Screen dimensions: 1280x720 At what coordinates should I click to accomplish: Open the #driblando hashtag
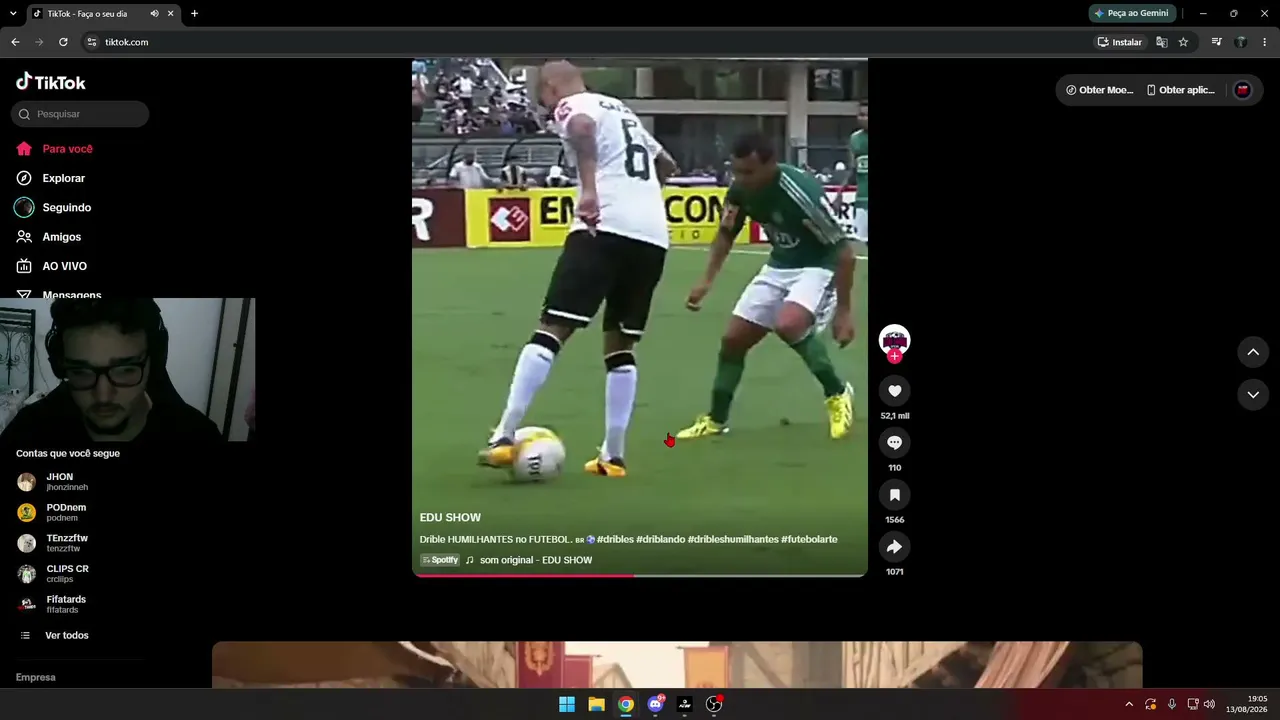pyautogui.click(x=661, y=539)
